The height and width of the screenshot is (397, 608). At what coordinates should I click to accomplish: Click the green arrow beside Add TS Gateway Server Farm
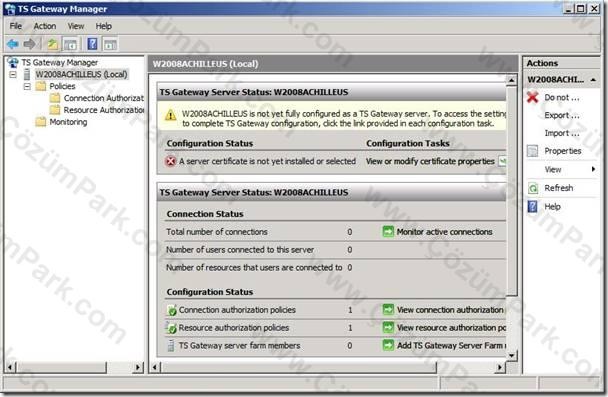pos(388,345)
